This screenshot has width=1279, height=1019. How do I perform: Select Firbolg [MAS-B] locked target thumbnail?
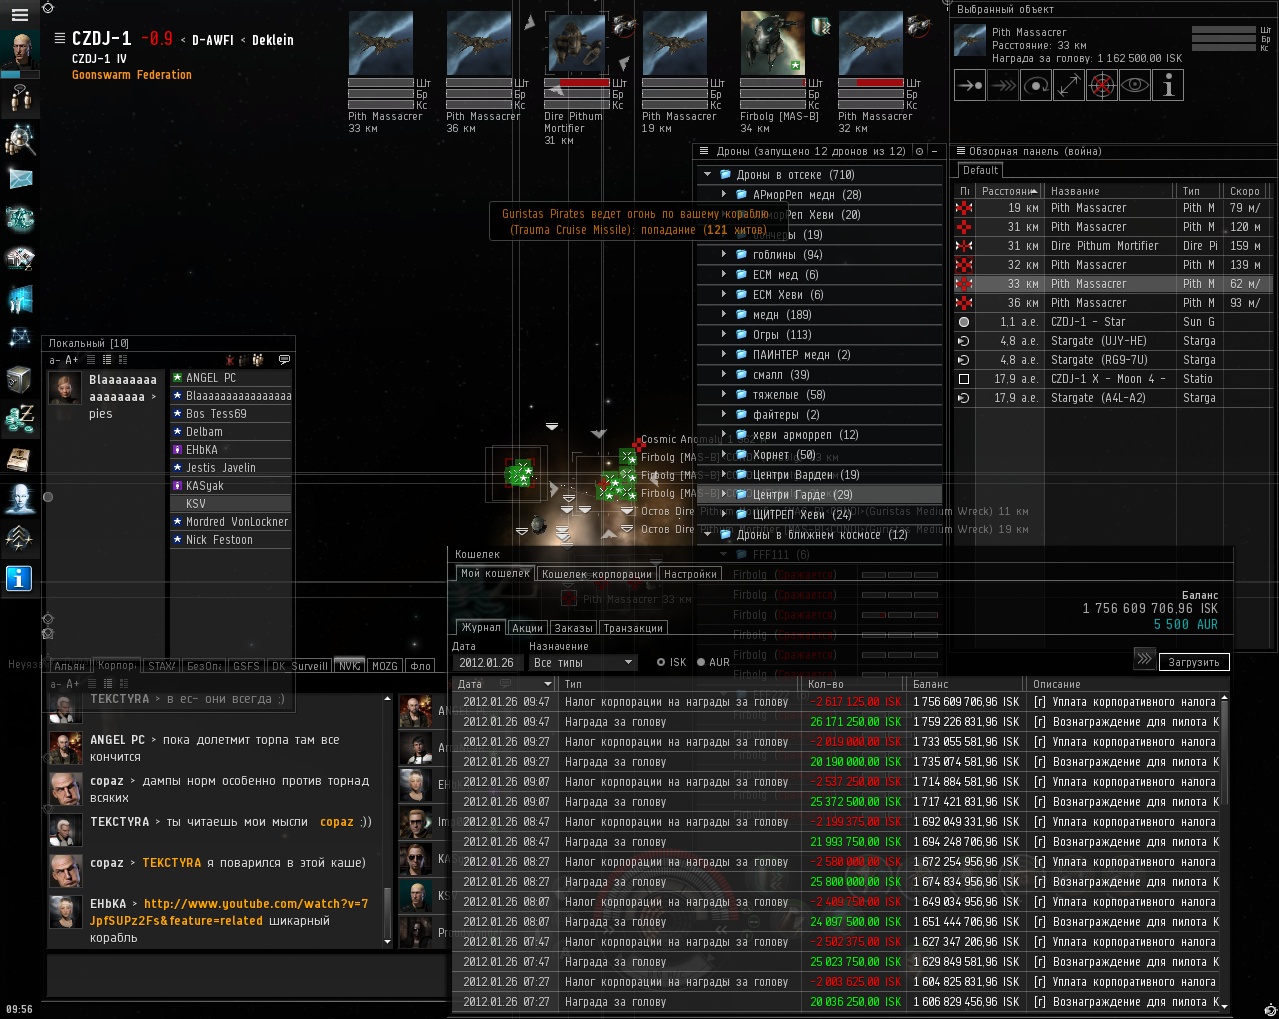(x=772, y=43)
